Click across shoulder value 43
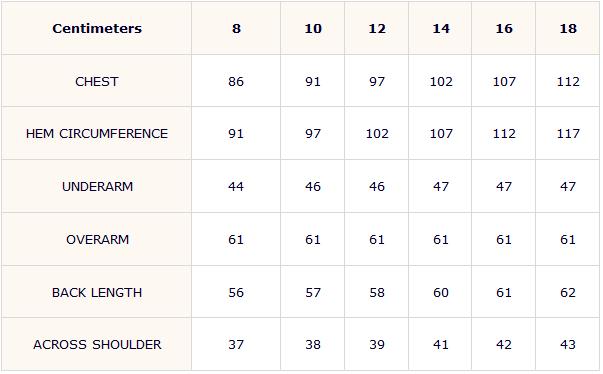 568,344
